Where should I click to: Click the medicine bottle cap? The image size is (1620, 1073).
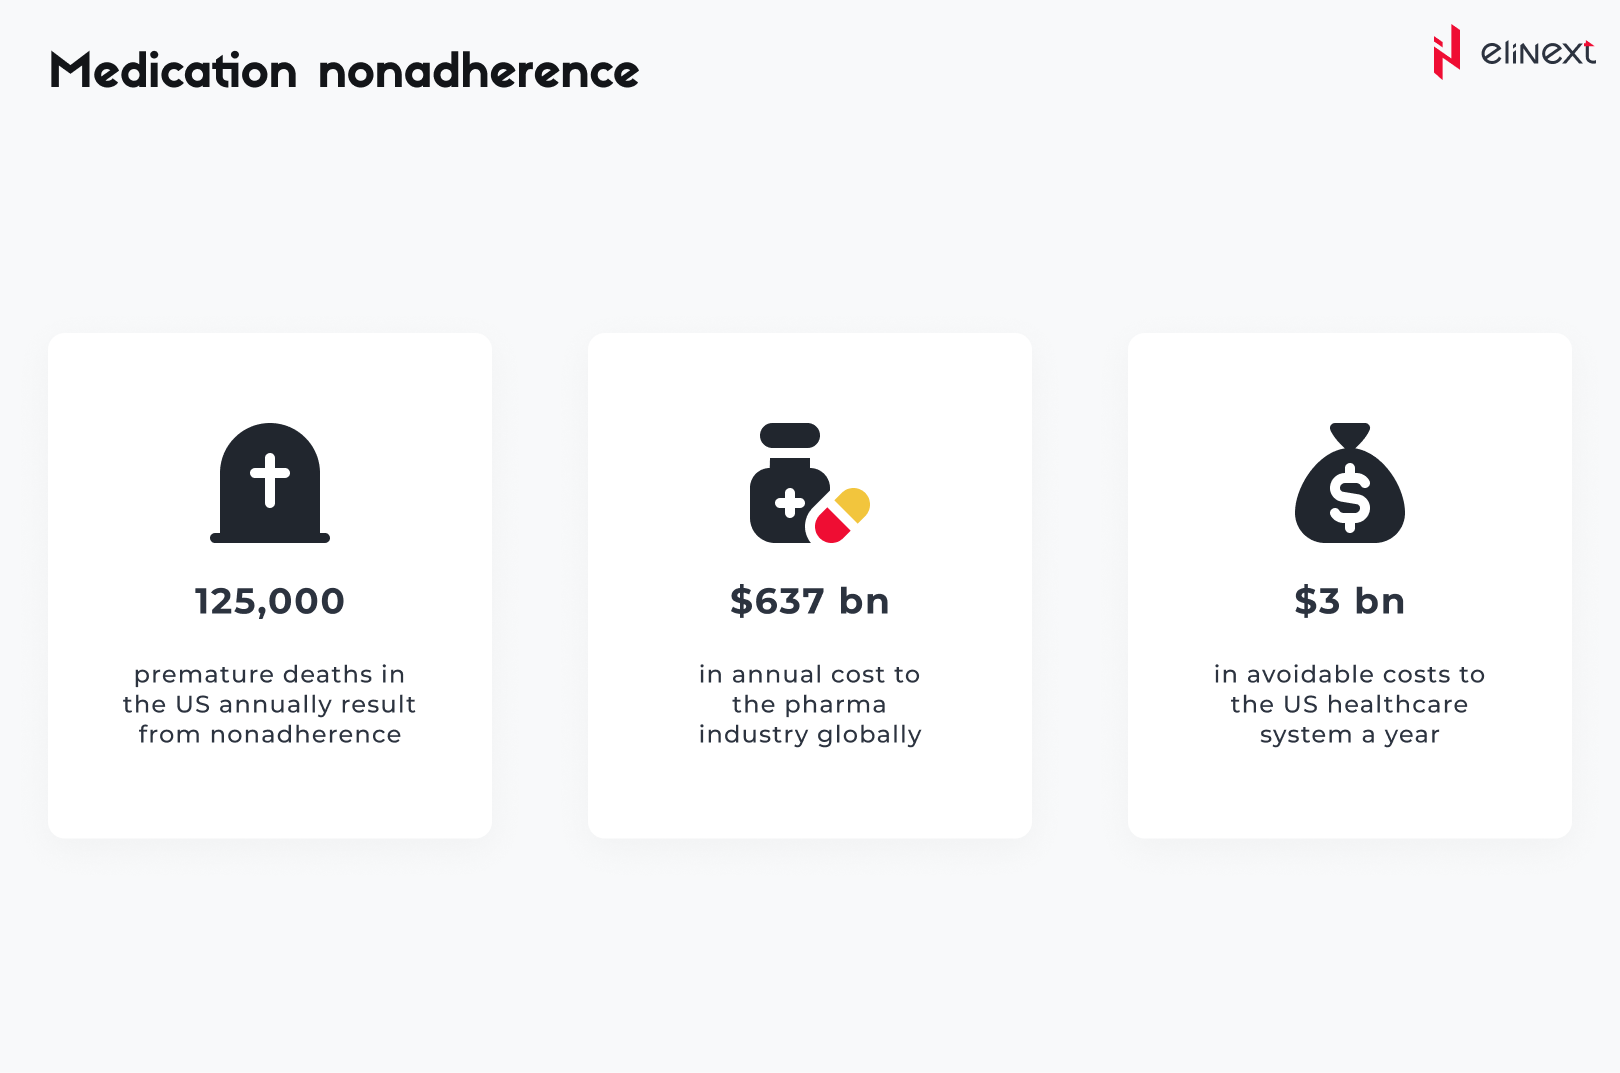click(790, 435)
